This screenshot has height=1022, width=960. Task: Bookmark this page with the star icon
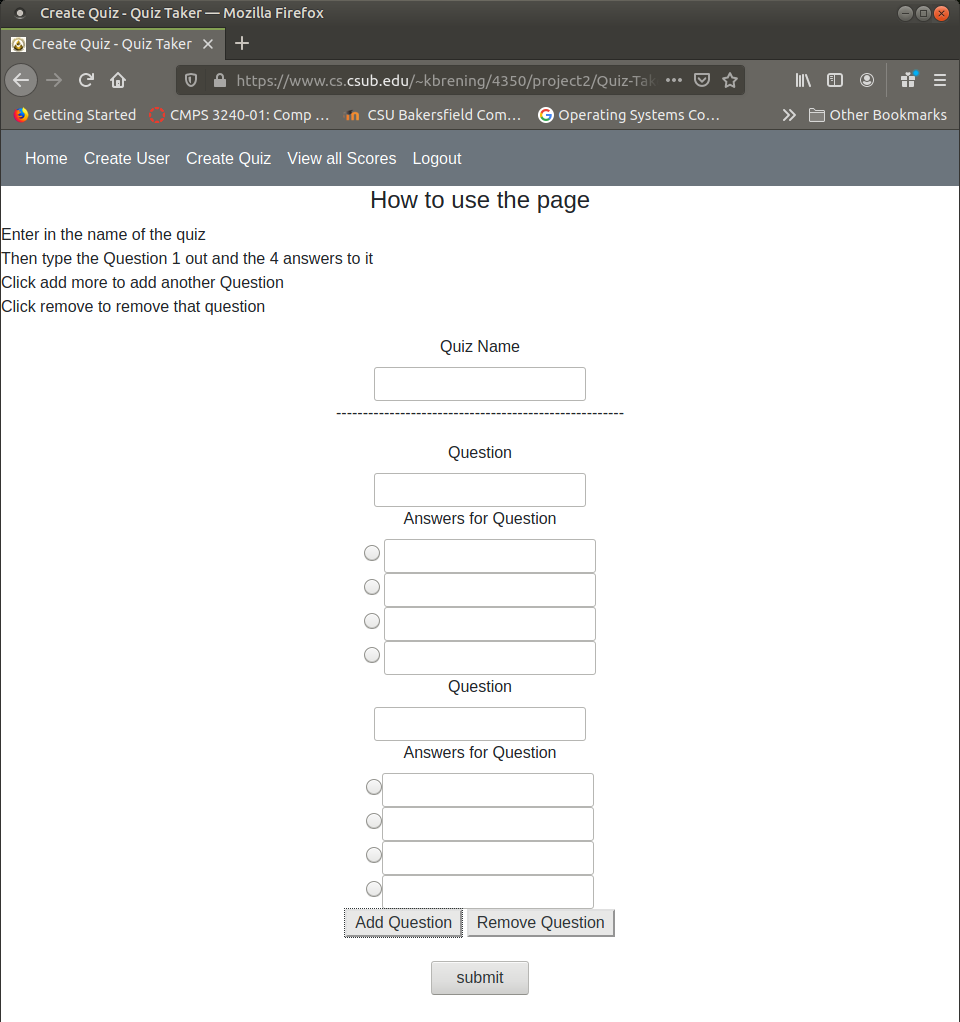[x=730, y=80]
